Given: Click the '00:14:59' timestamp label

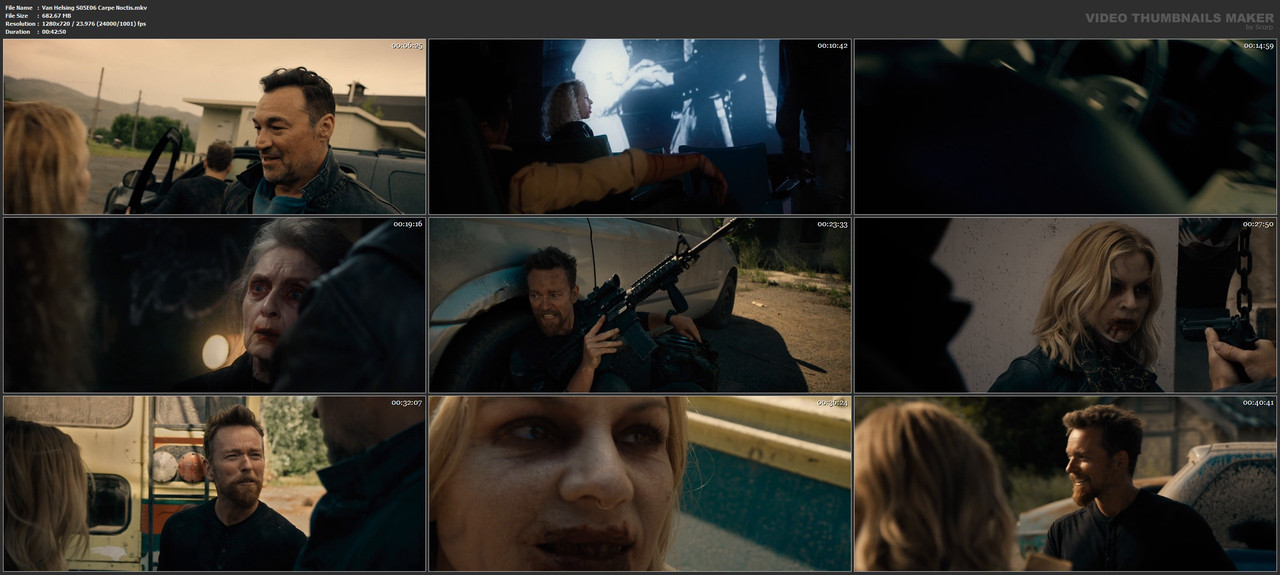Looking at the screenshot, I should 1258,46.
